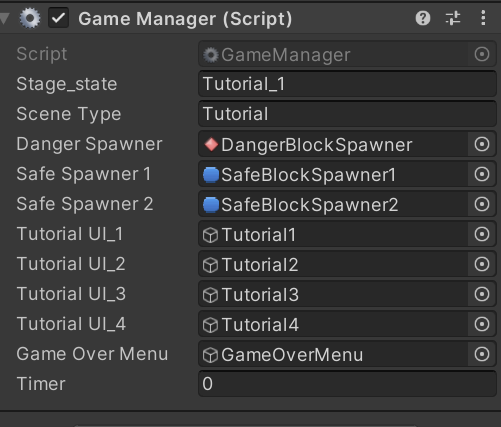This screenshot has width=501, height=427.
Task: Select the DangerBlockSpawner object reference field
Action: click(333, 144)
